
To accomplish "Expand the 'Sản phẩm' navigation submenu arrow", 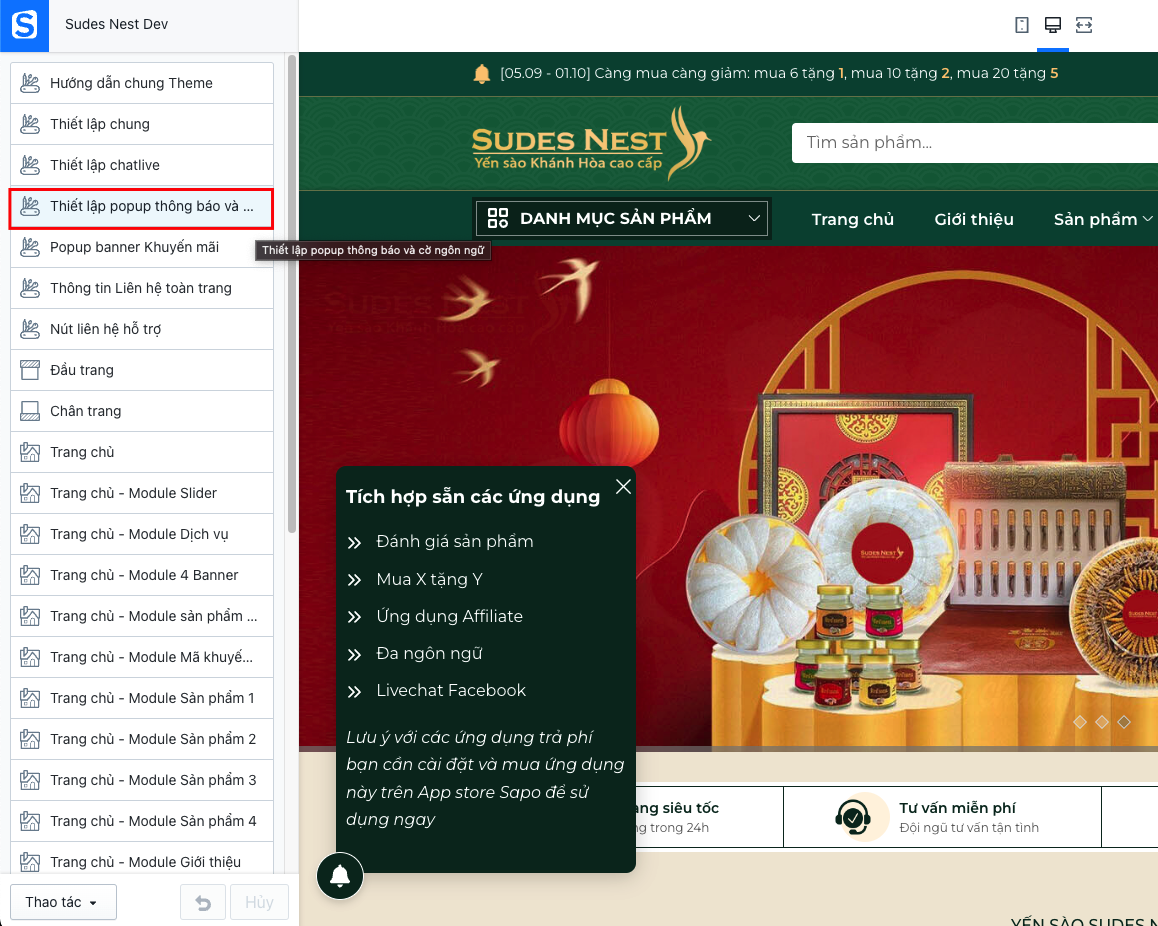I will pos(1147,219).
